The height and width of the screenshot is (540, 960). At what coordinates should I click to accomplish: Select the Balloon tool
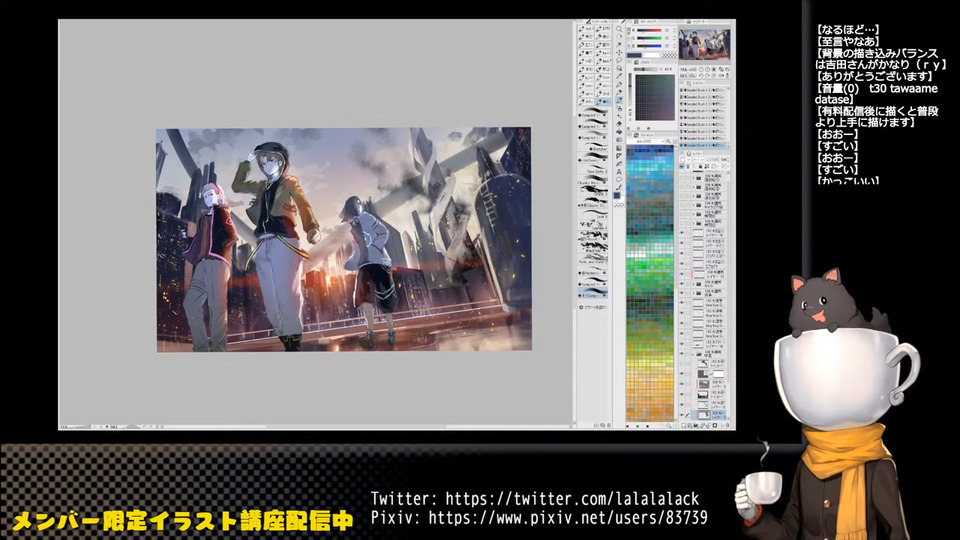[619, 179]
